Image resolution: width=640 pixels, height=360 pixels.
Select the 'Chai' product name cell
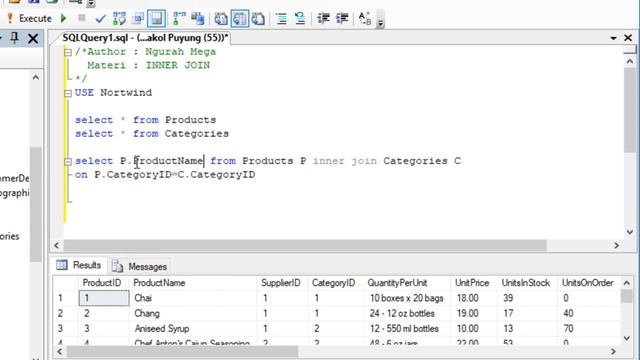point(193,298)
